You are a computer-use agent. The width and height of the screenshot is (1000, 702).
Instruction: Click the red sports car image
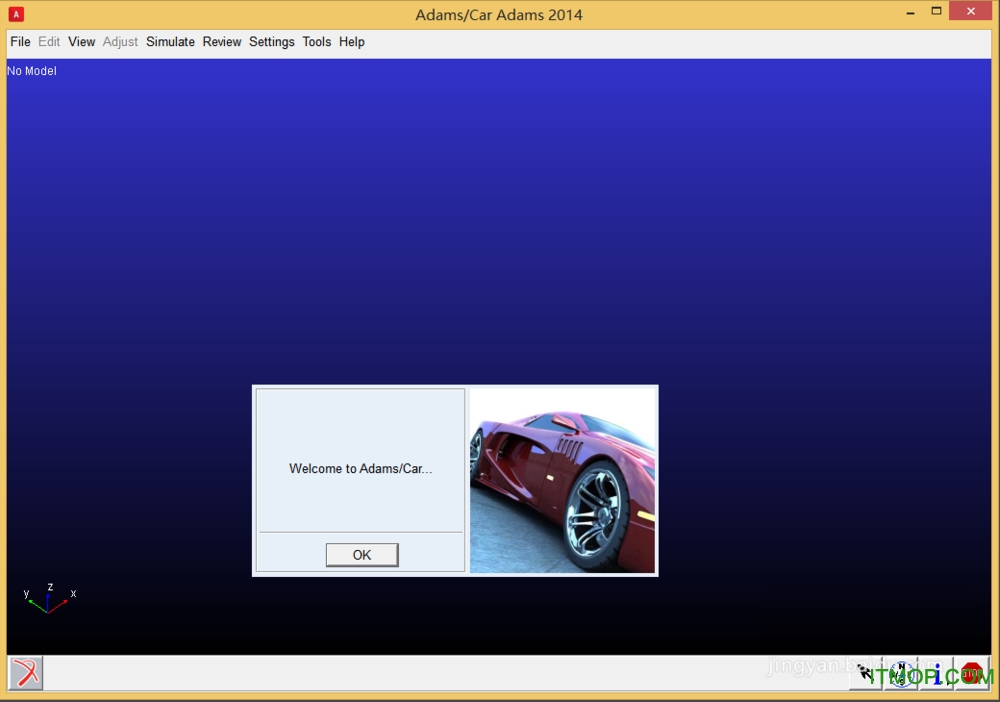pyautogui.click(x=562, y=481)
